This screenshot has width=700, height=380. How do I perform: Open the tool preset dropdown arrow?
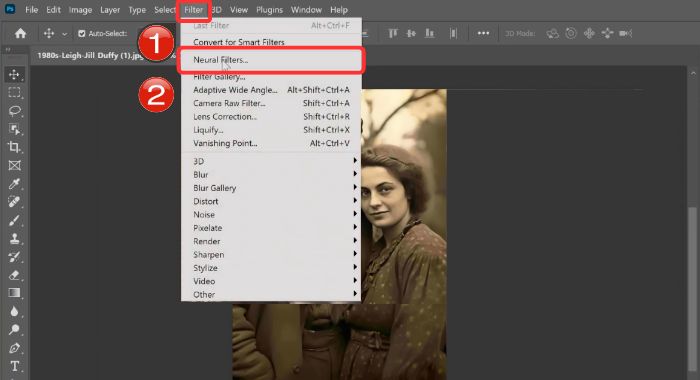(65, 33)
